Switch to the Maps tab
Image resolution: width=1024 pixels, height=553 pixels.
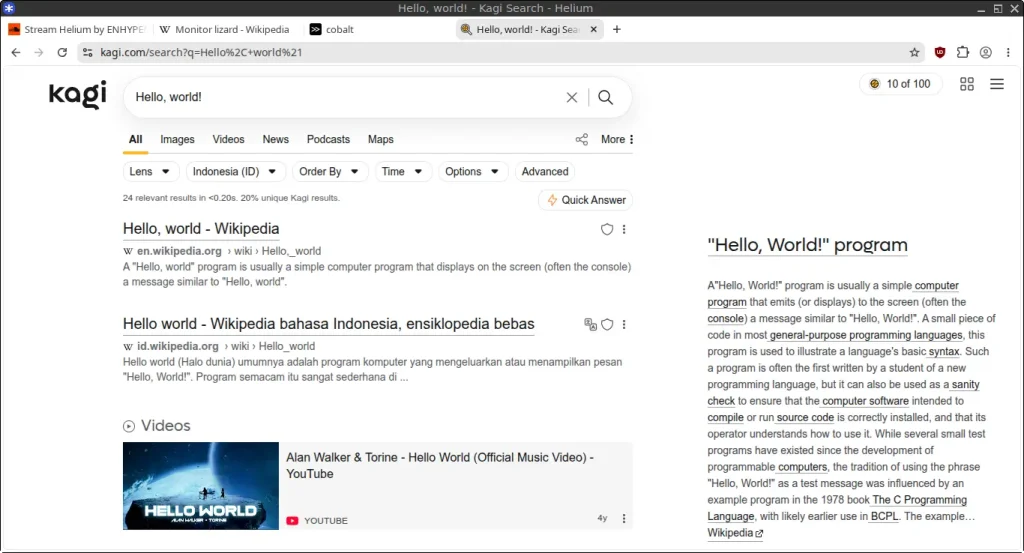(x=381, y=139)
